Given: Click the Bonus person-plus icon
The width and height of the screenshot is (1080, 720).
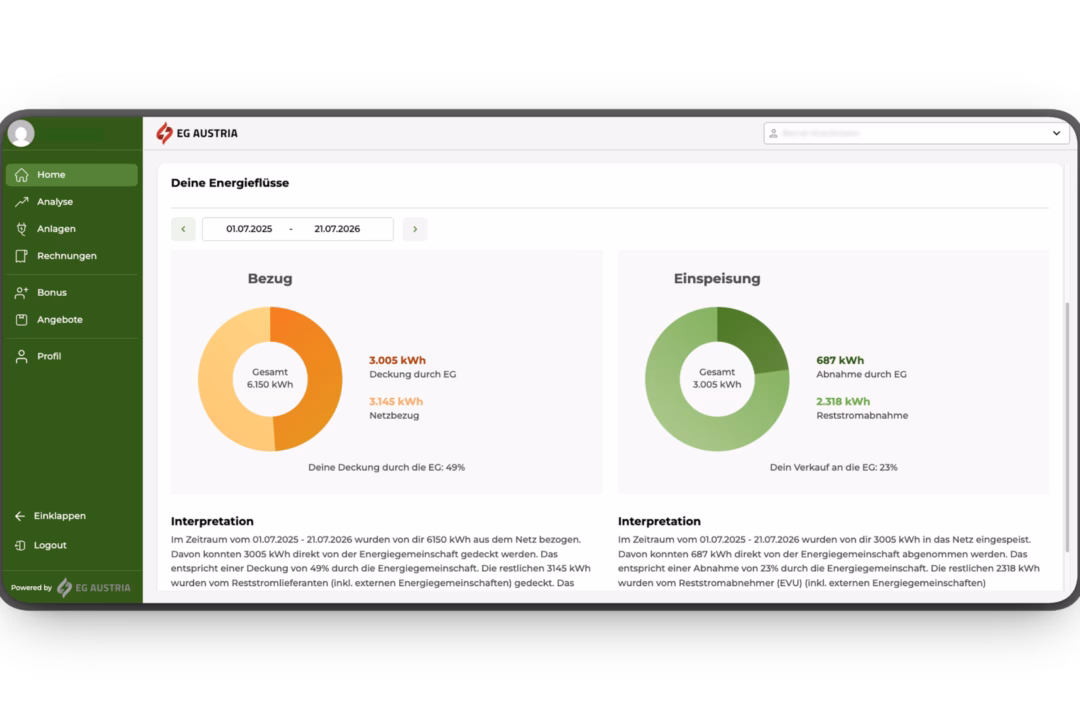Looking at the screenshot, I should pyautogui.click(x=21, y=292).
